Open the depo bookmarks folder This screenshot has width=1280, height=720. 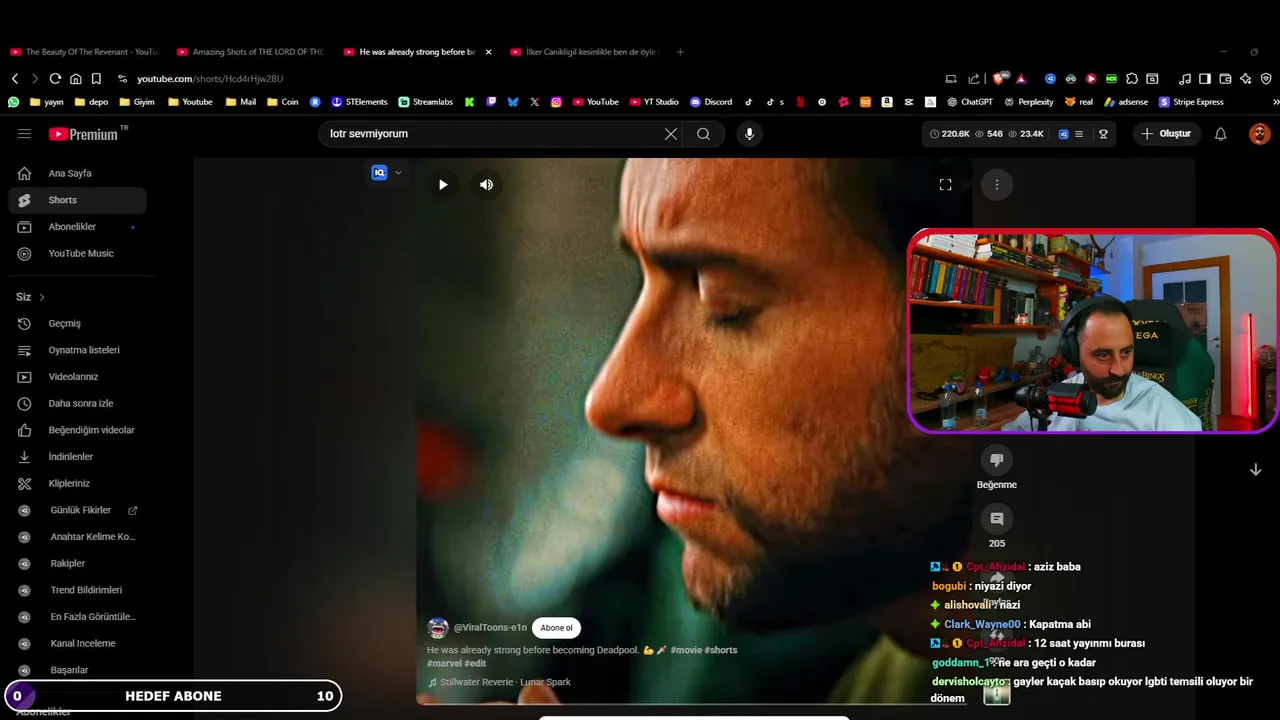tap(91, 102)
